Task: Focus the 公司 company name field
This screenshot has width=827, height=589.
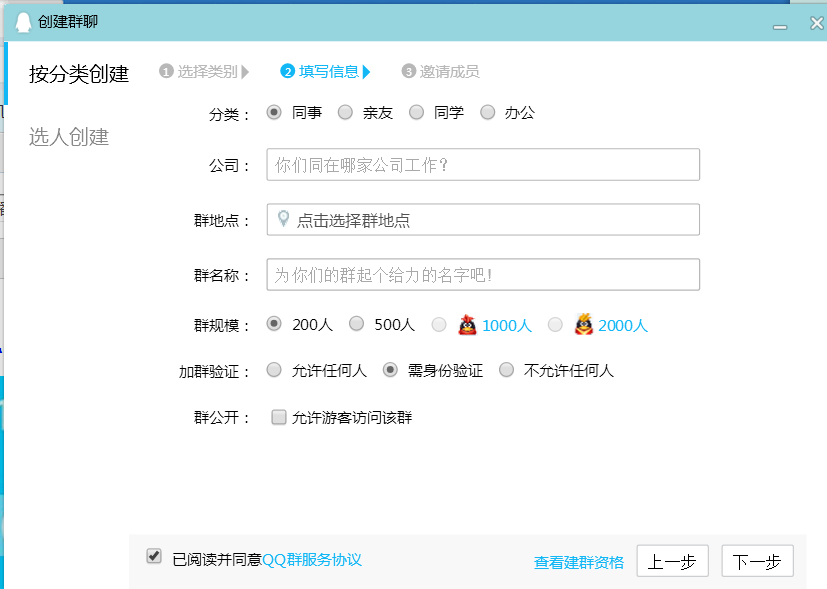Action: 483,165
